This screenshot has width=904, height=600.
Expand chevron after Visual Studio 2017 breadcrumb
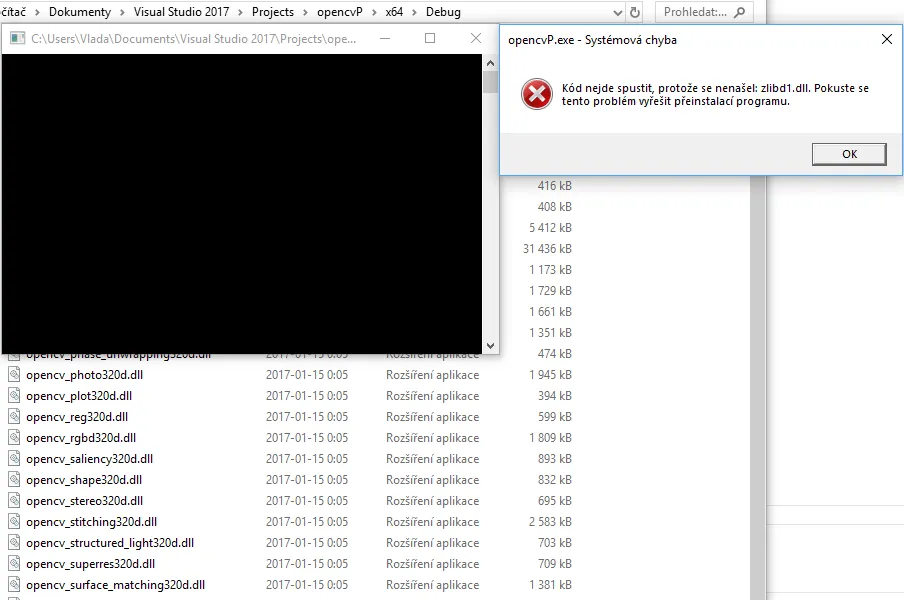tap(240, 12)
